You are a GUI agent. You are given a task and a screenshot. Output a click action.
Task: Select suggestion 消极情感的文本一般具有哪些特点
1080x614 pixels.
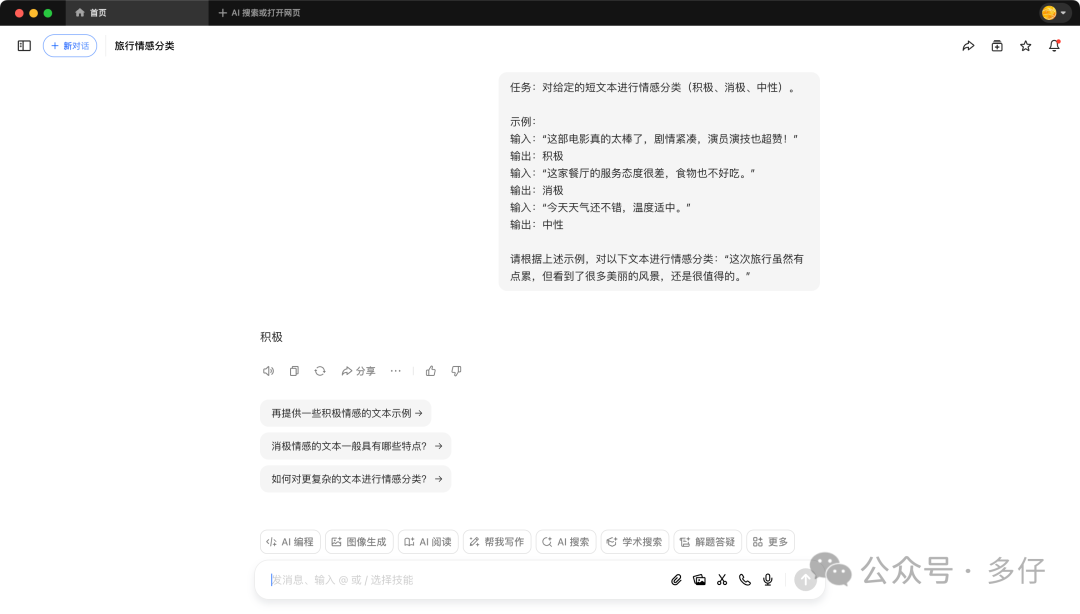point(355,446)
